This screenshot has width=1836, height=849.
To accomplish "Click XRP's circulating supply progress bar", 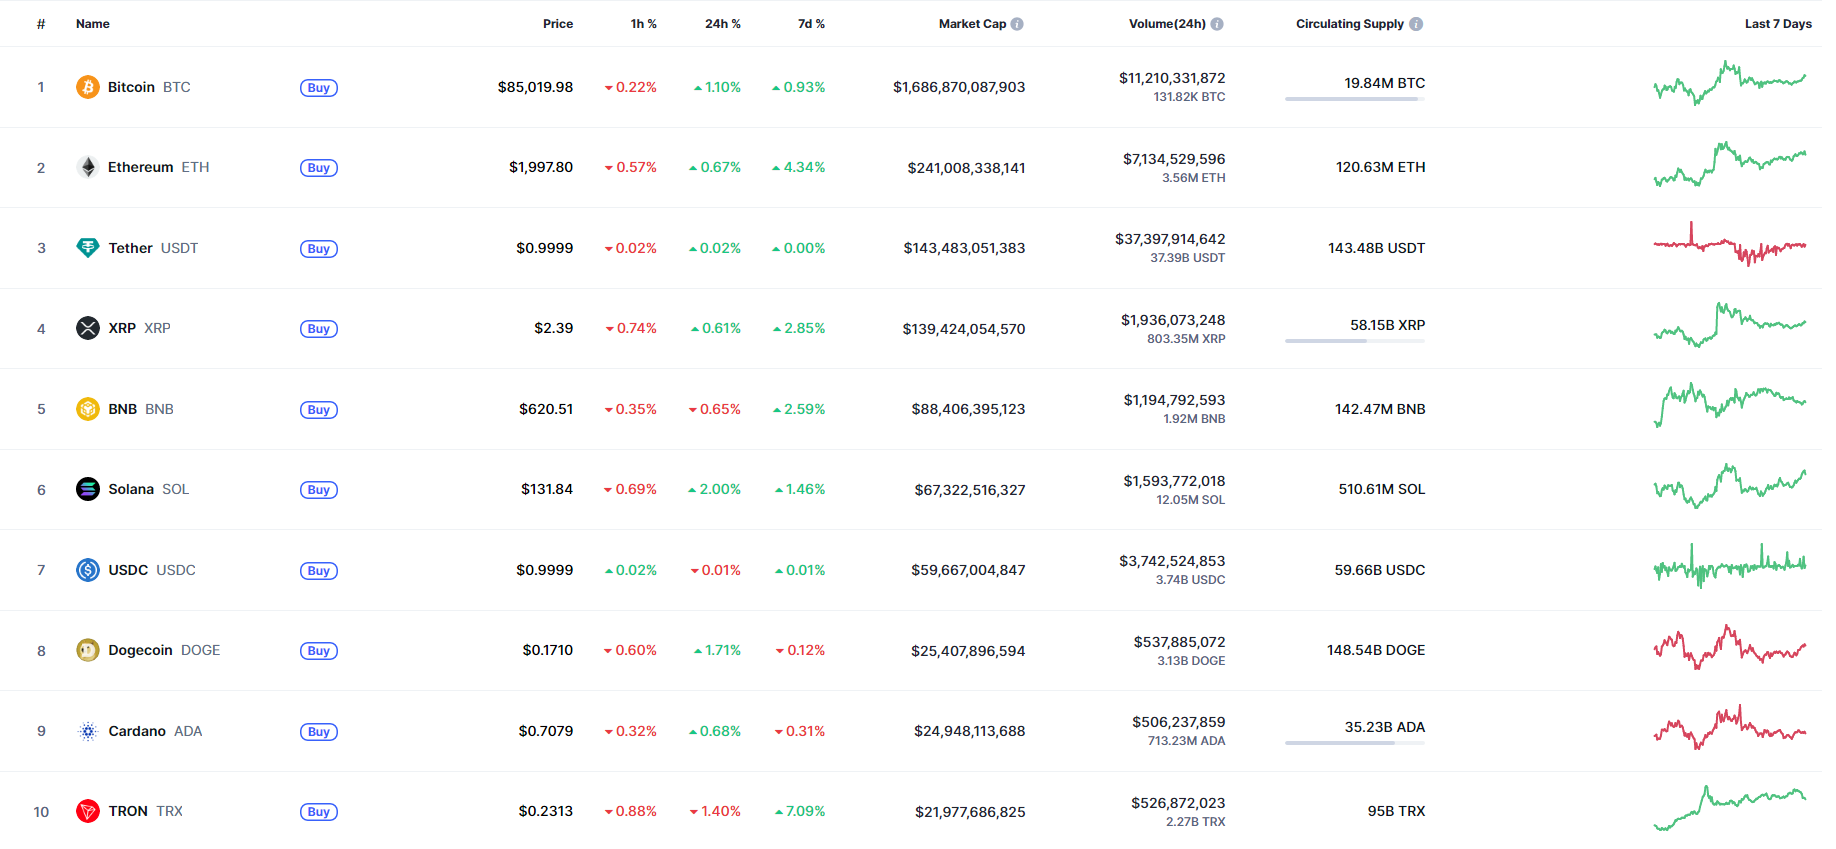I will coord(1355,341).
